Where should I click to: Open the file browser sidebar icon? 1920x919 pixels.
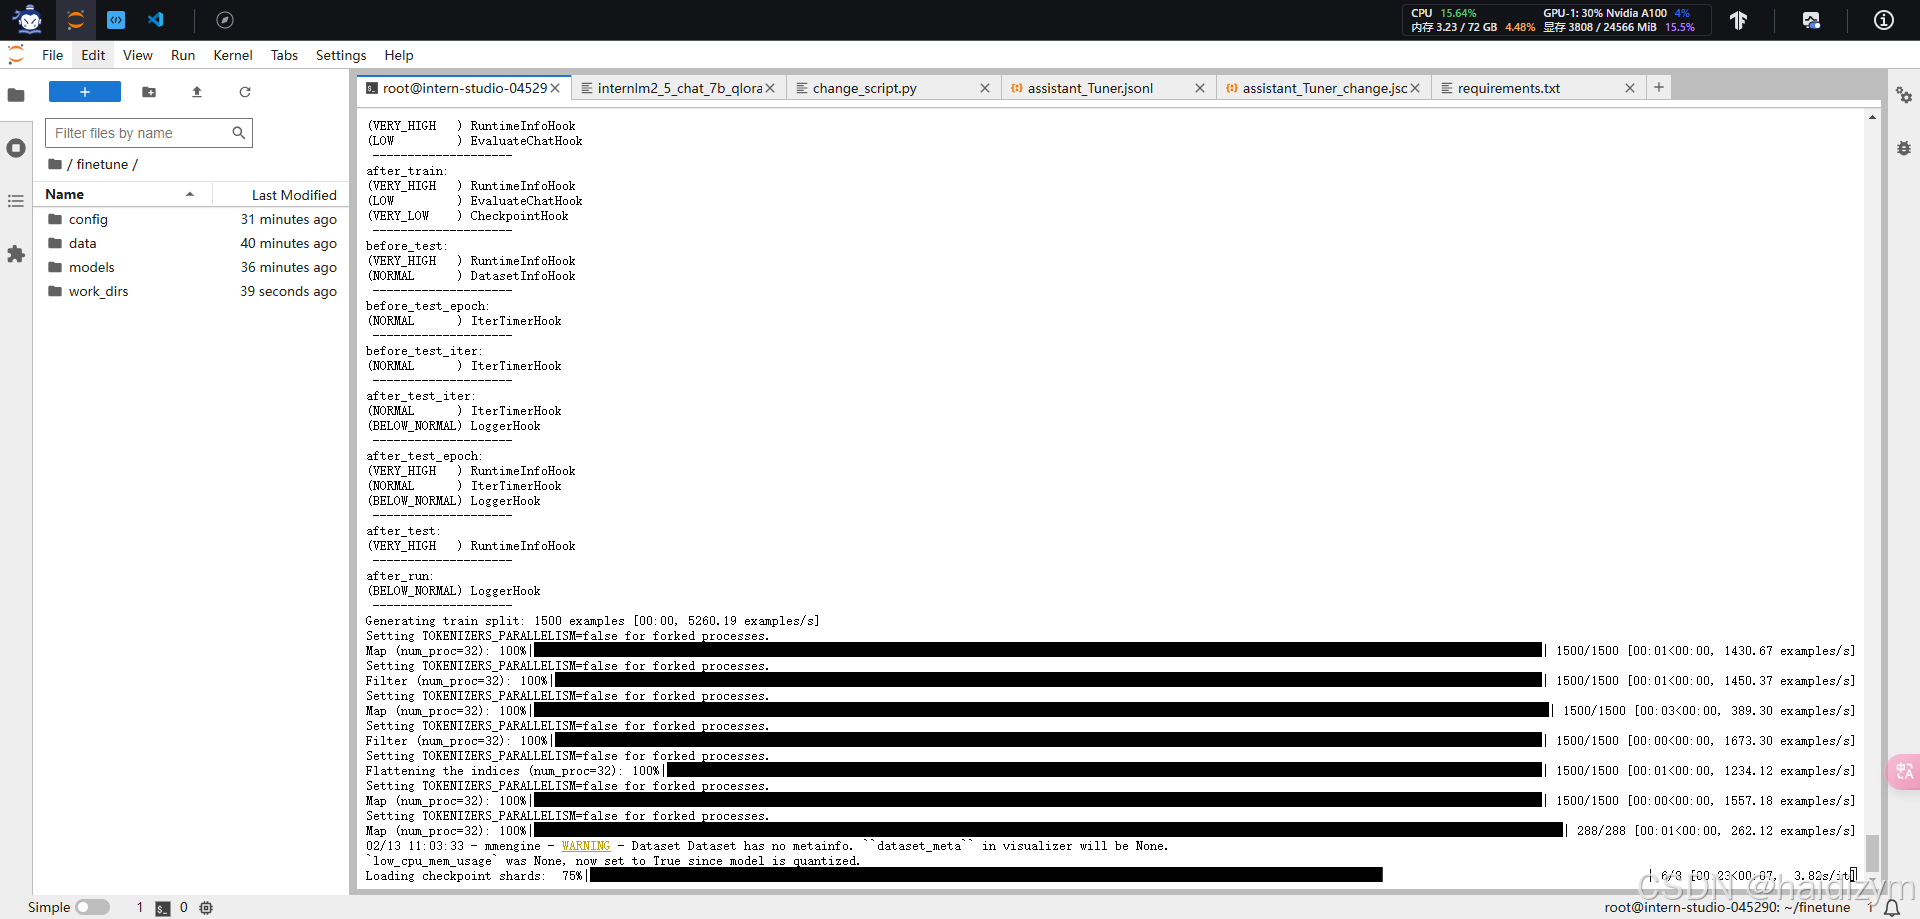[x=16, y=95]
